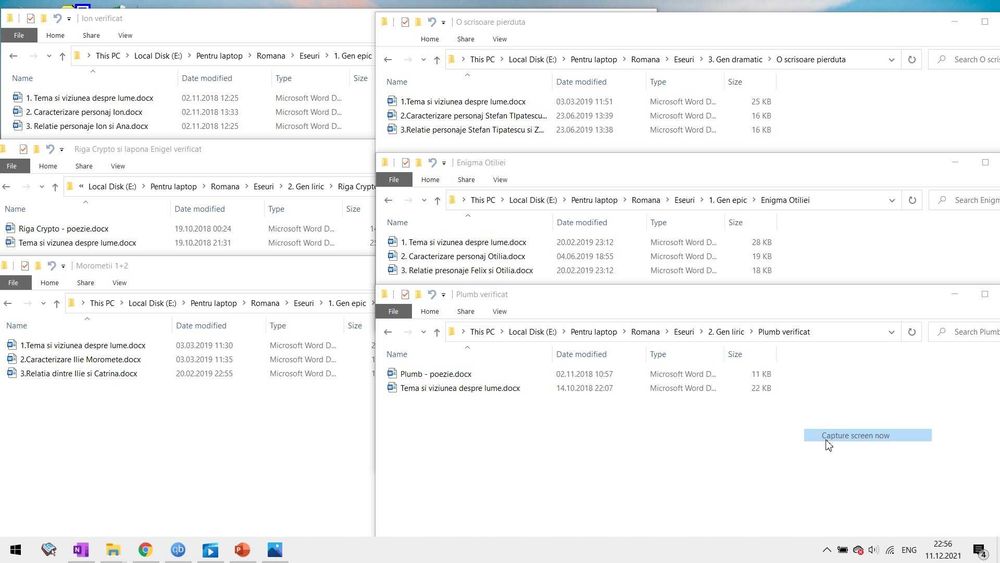Click Undo icon in Enigma Otiliei title bar
The image size is (1000, 563).
point(432,163)
